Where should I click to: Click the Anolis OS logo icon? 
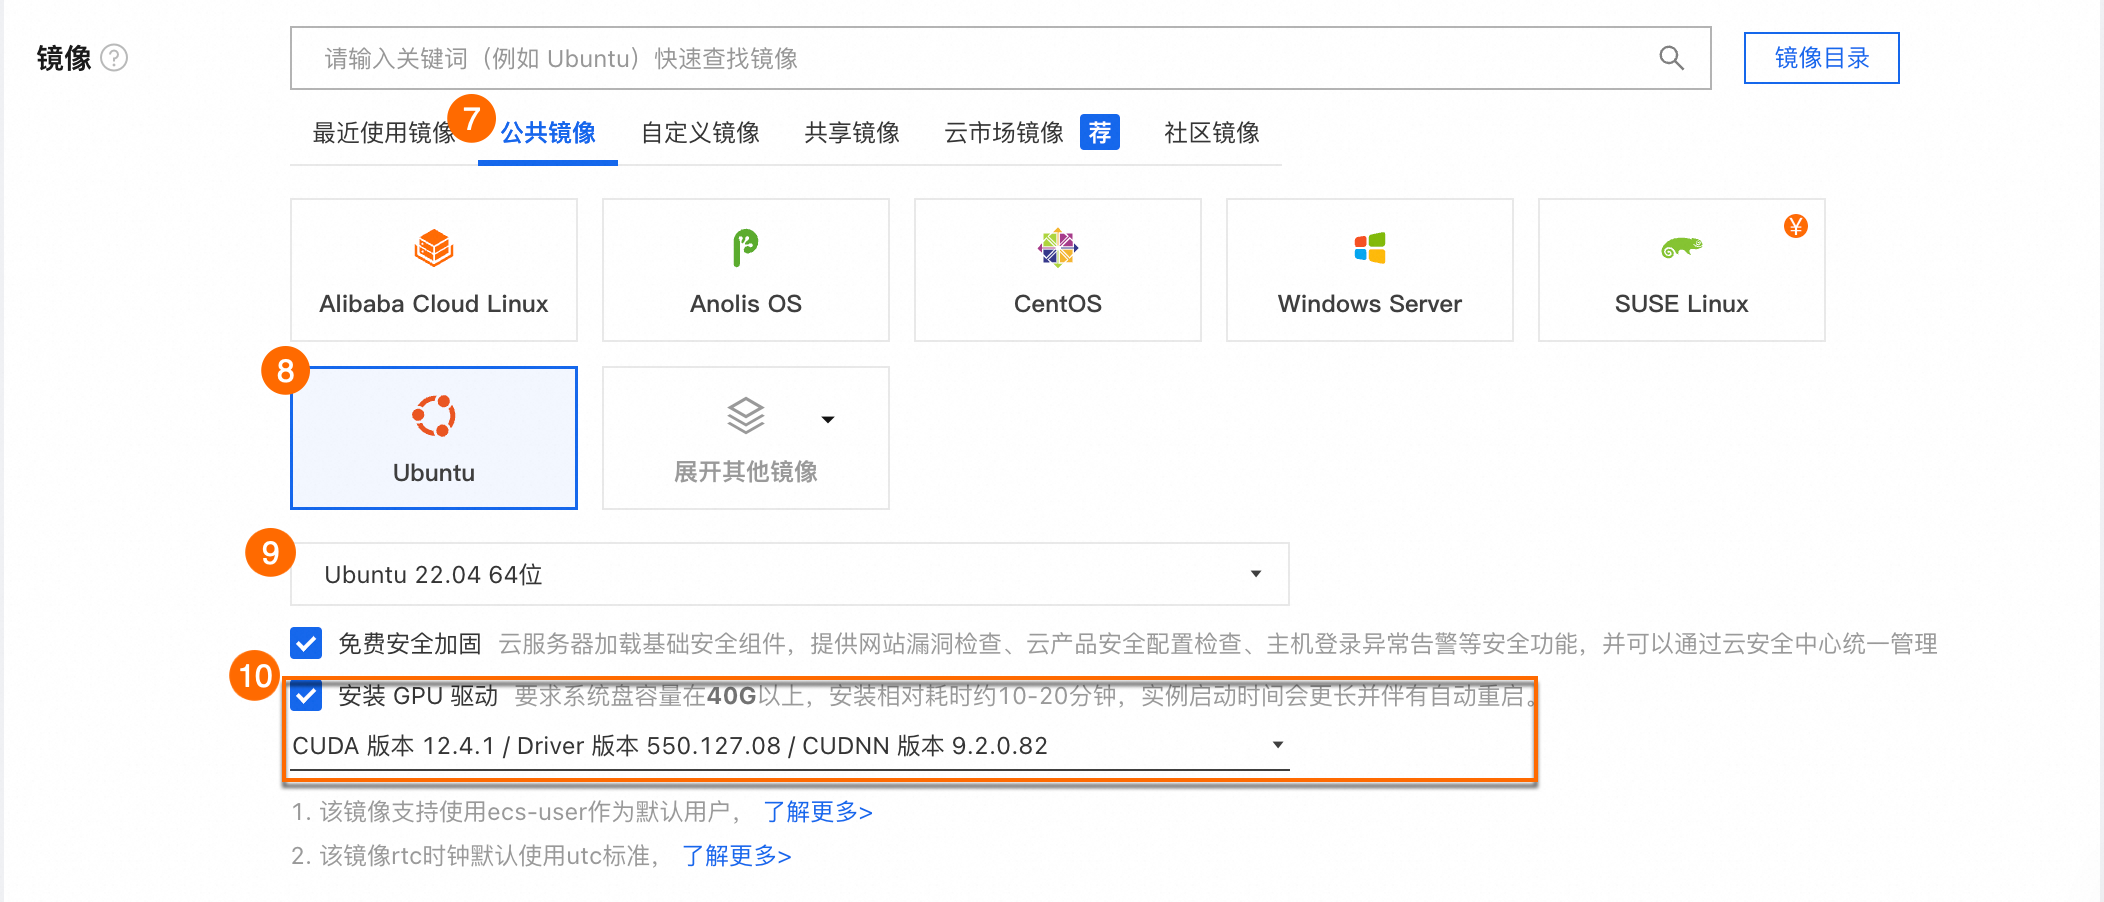tap(746, 248)
